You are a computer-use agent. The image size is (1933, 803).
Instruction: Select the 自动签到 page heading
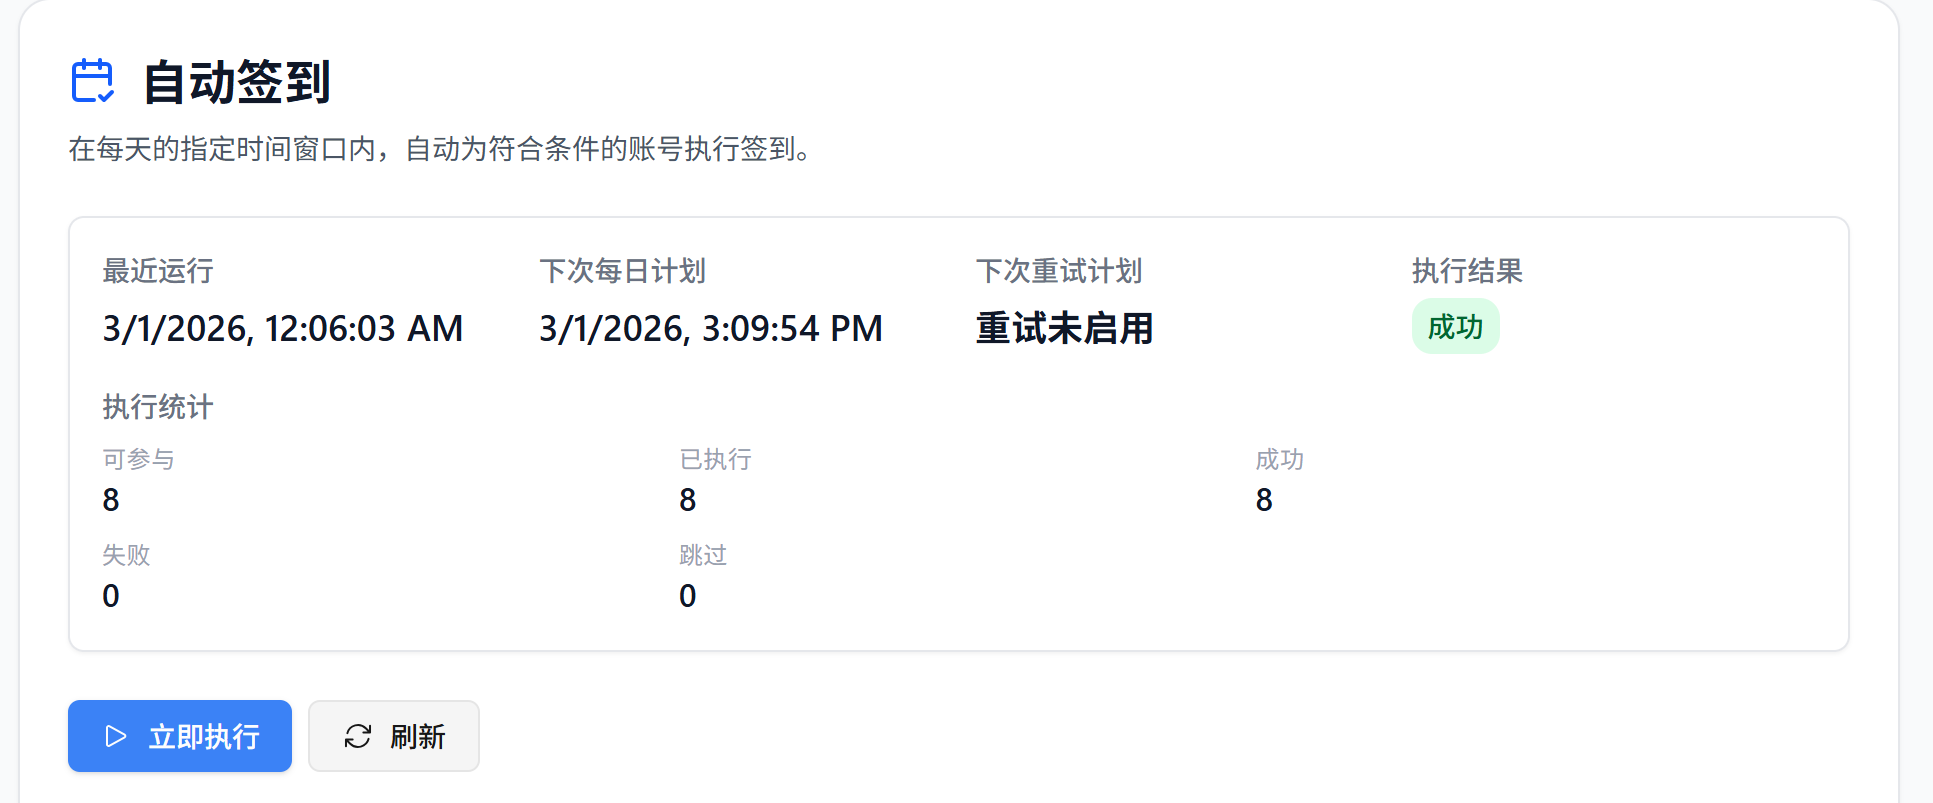(236, 82)
